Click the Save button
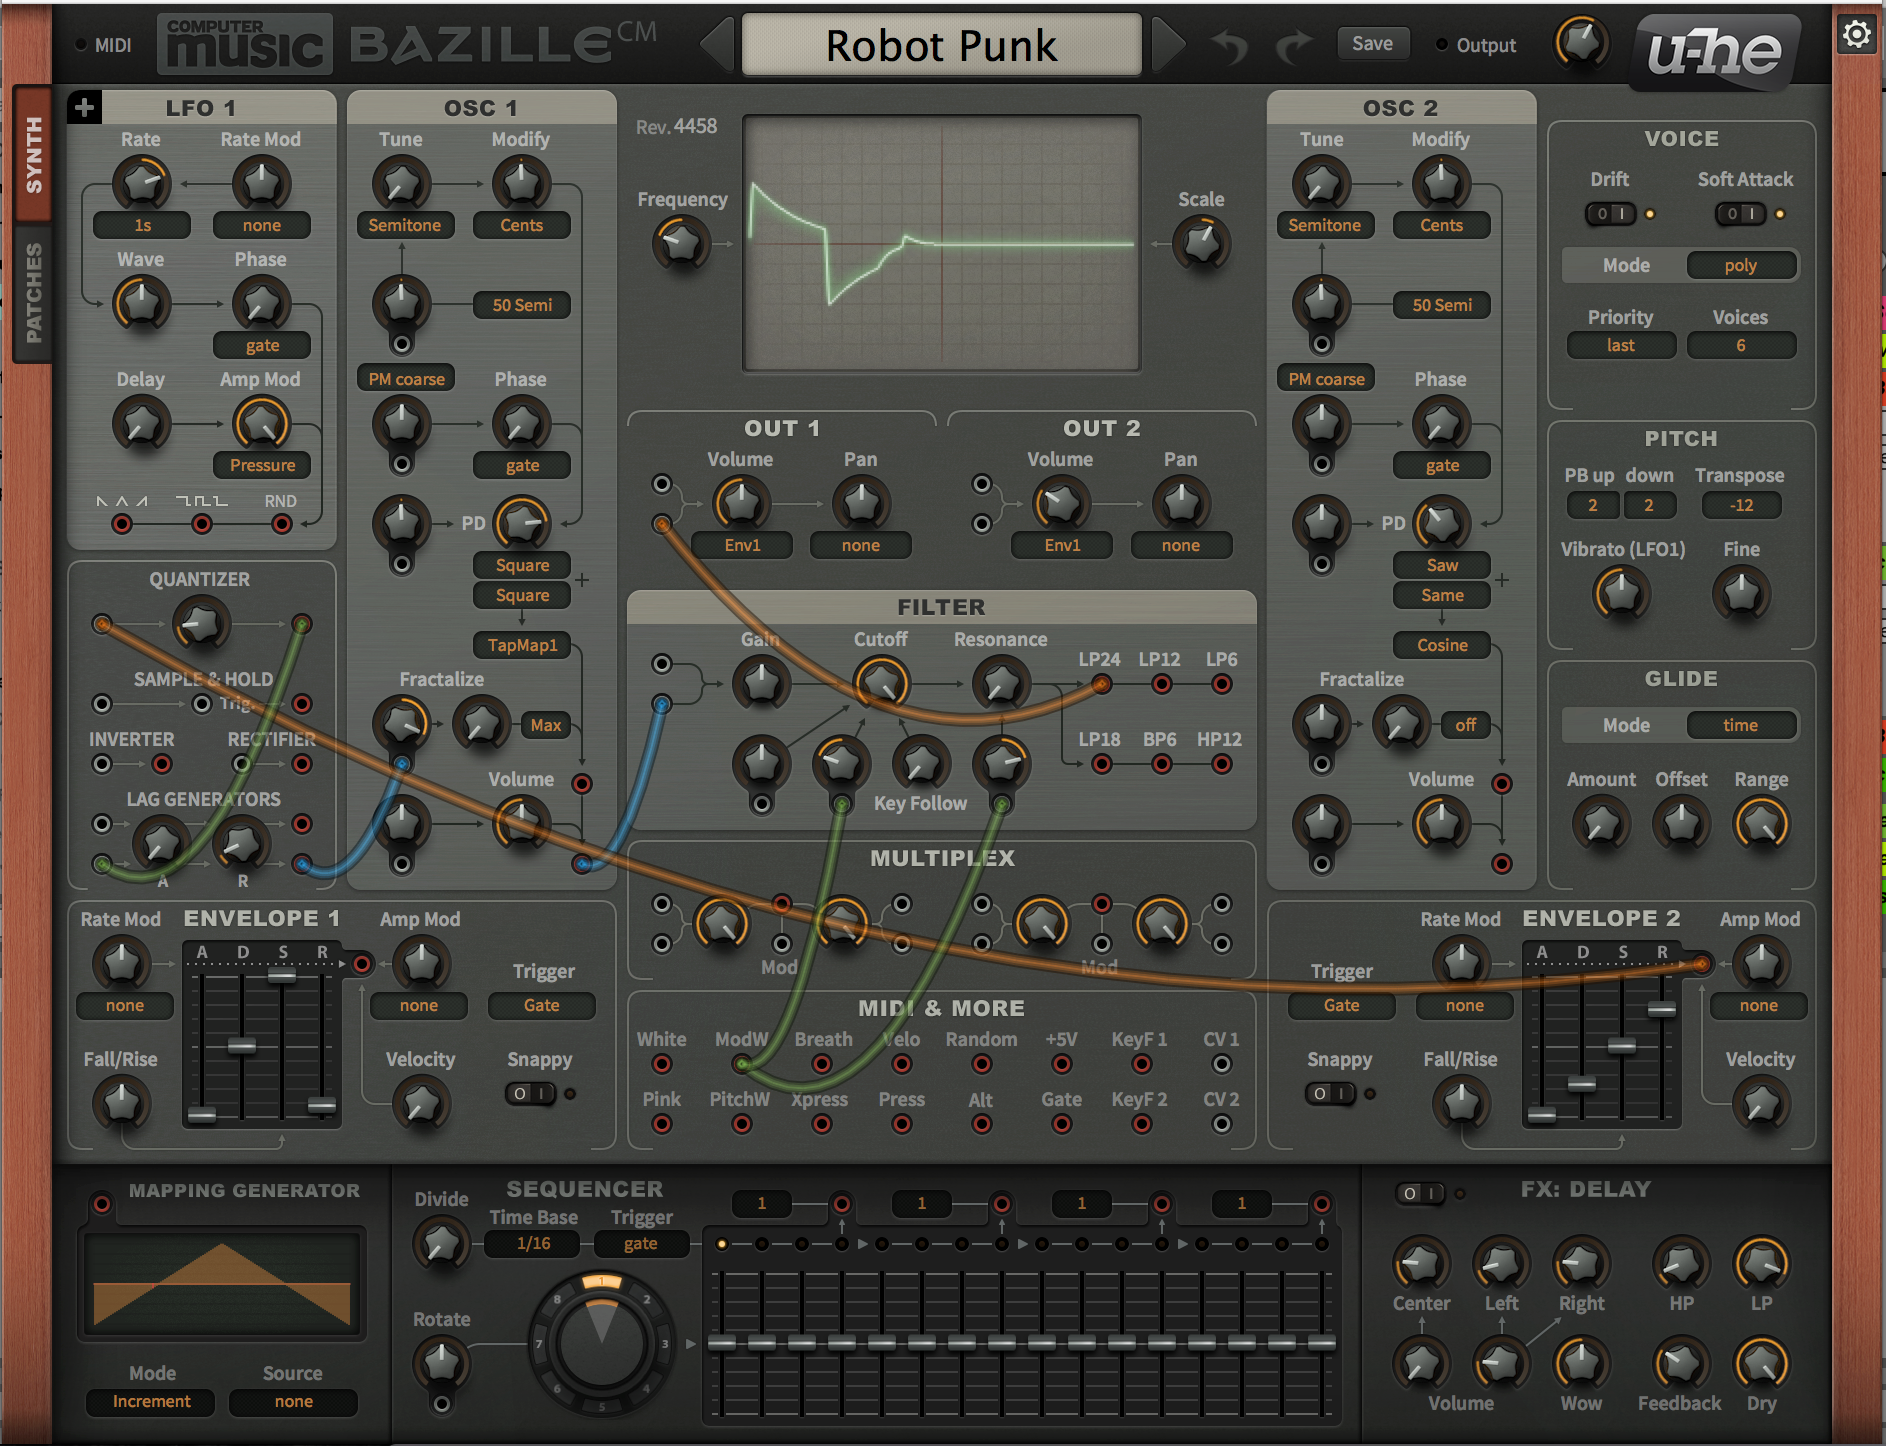Viewport: 1886px width, 1446px height. click(x=1372, y=44)
